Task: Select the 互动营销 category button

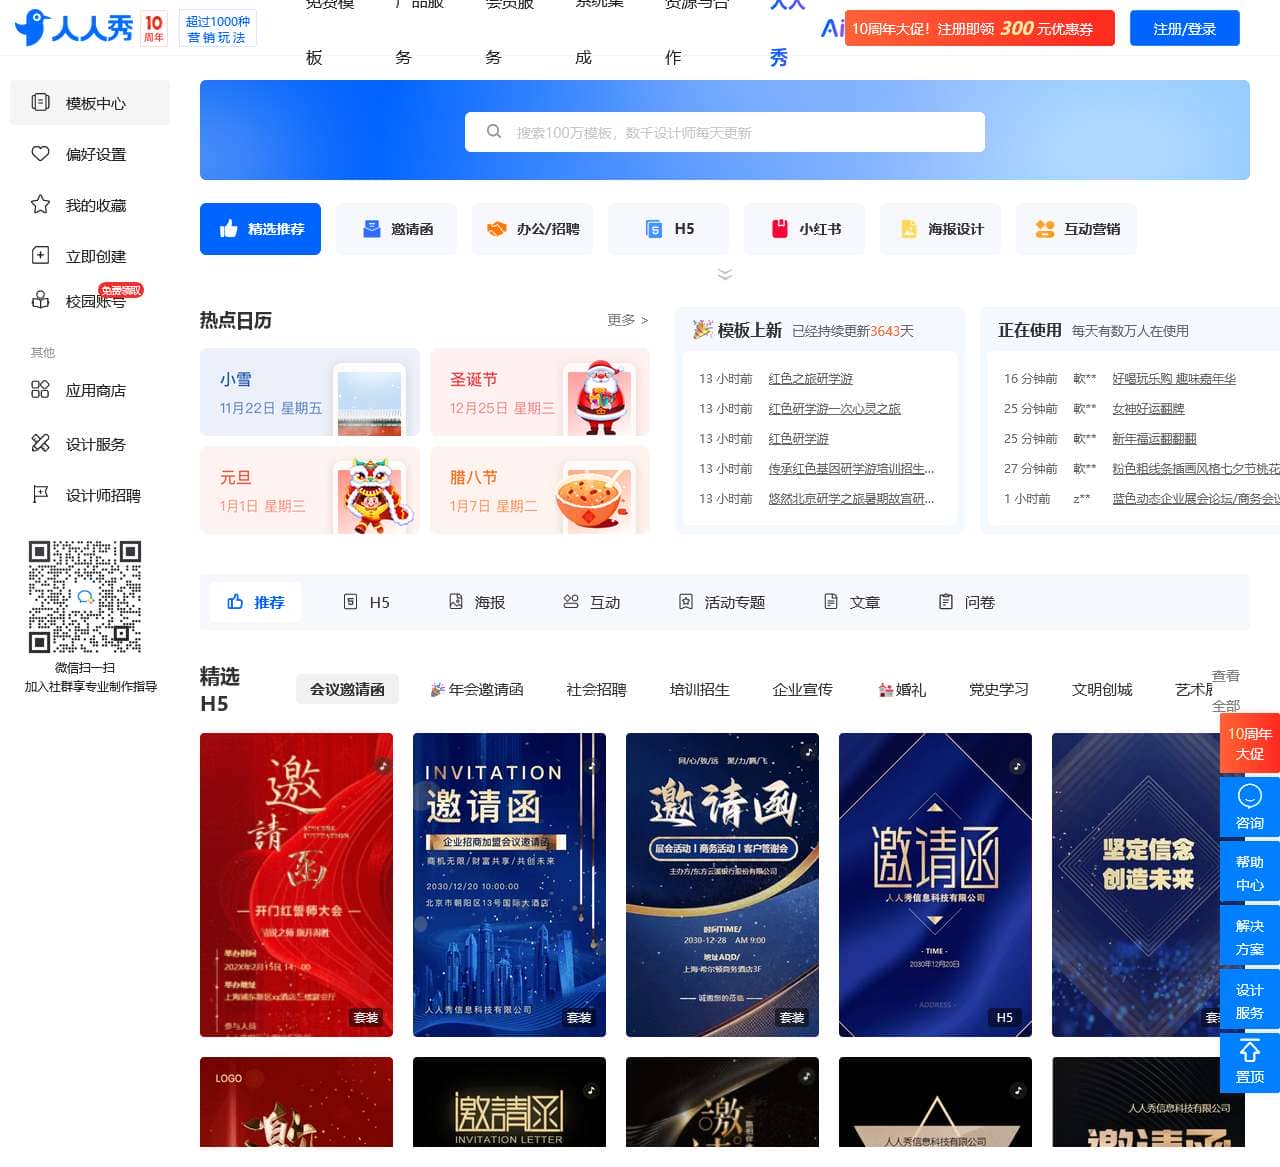Action: (1076, 229)
